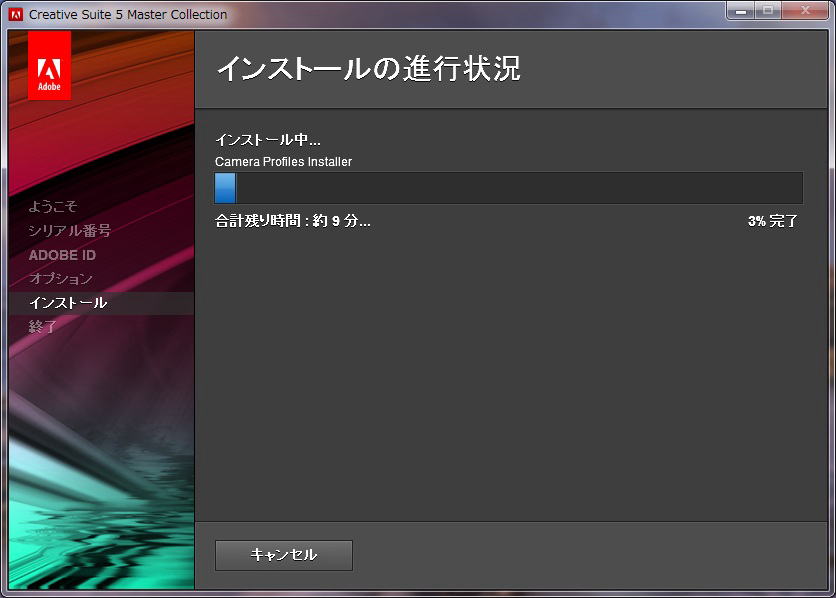The width and height of the screenshot is (836, 598).
Task: Click the 'インストール中...' label
Action: tap(268, 140)
